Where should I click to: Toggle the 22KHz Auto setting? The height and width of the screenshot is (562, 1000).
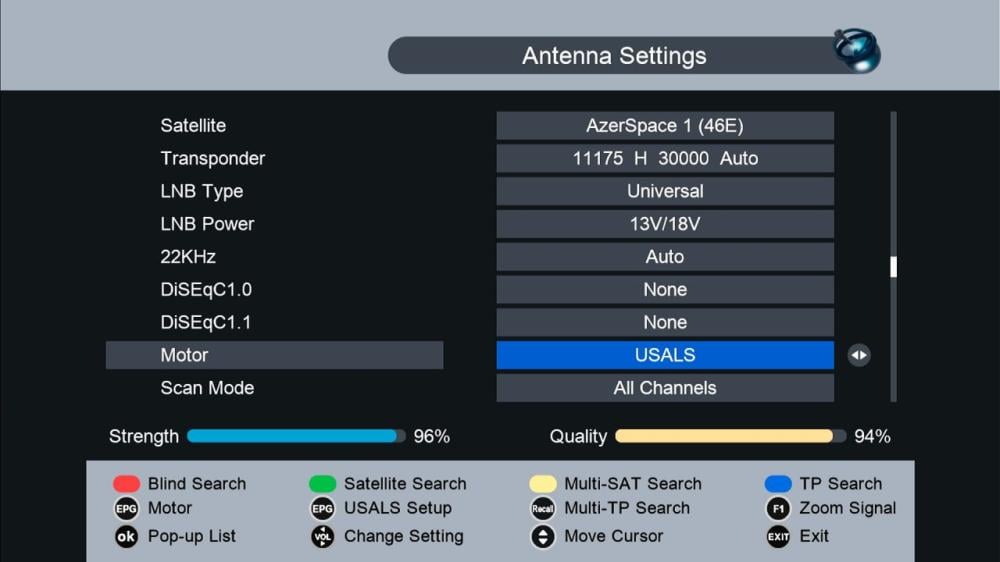(665, 257)
